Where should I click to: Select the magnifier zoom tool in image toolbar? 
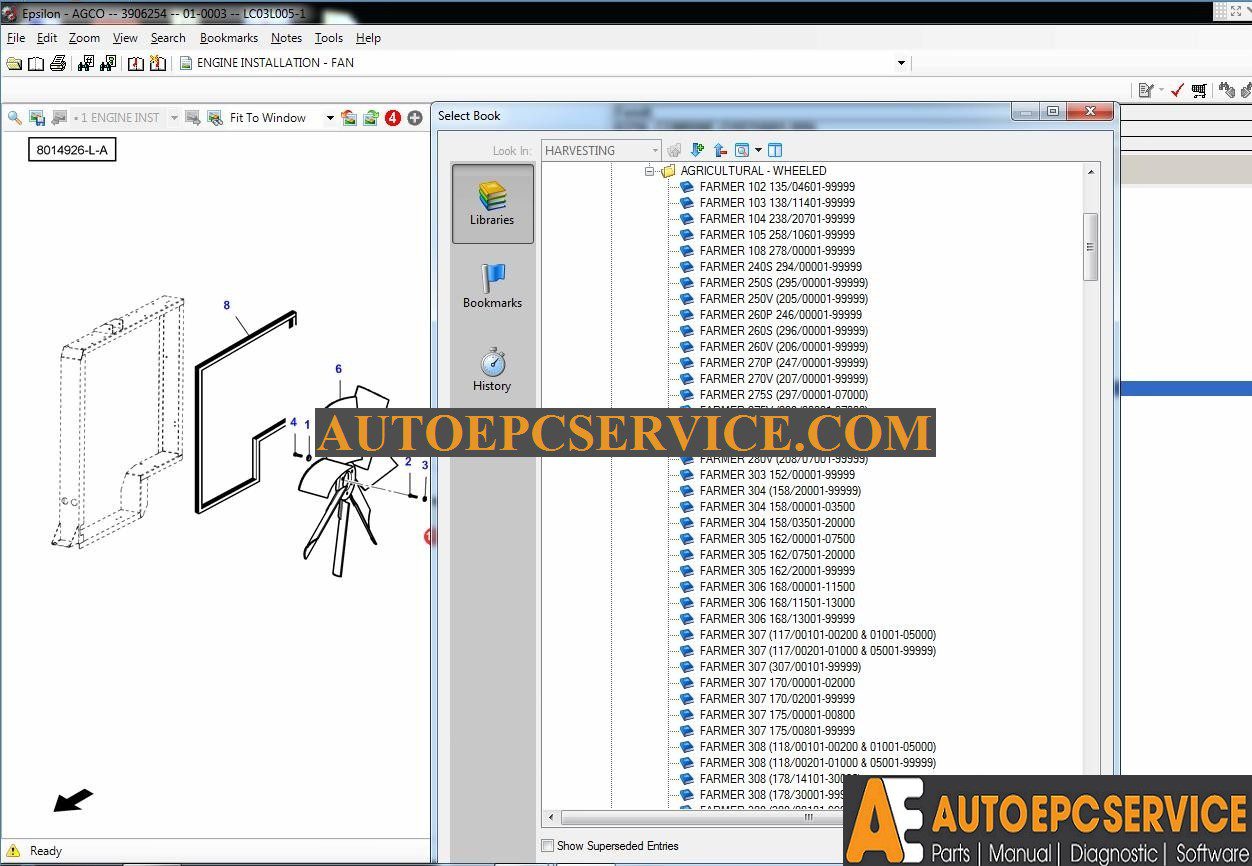[x=15, y=118]
